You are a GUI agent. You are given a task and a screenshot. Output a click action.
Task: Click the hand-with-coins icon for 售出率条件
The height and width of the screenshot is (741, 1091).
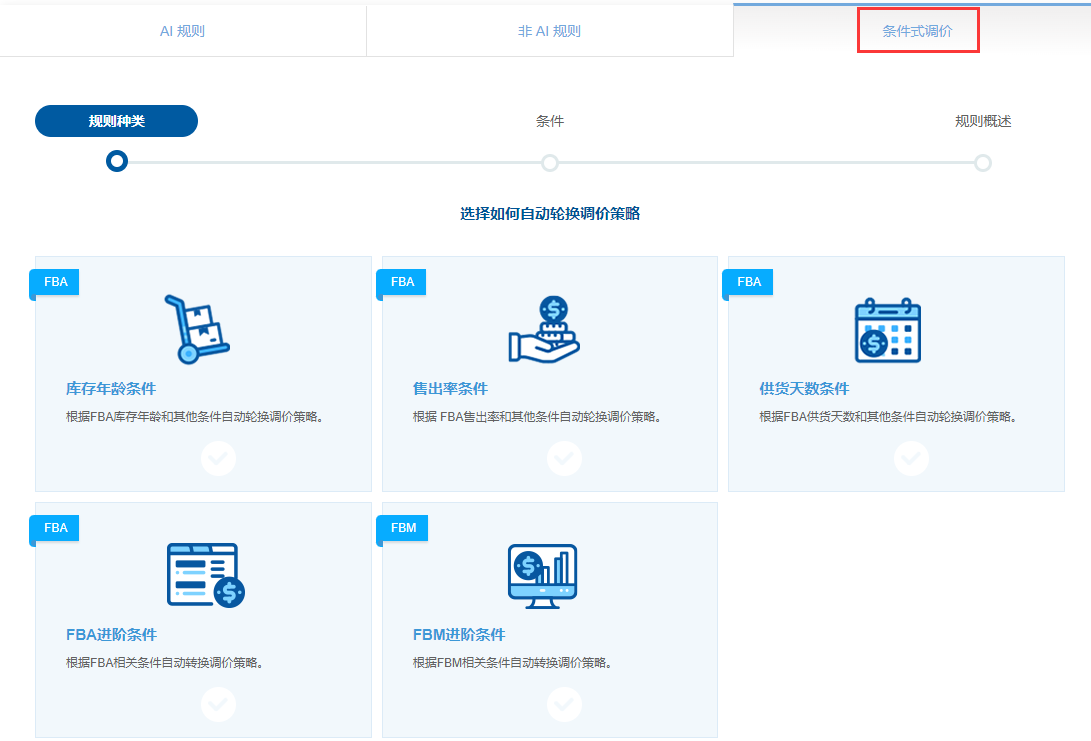(544, 329)
